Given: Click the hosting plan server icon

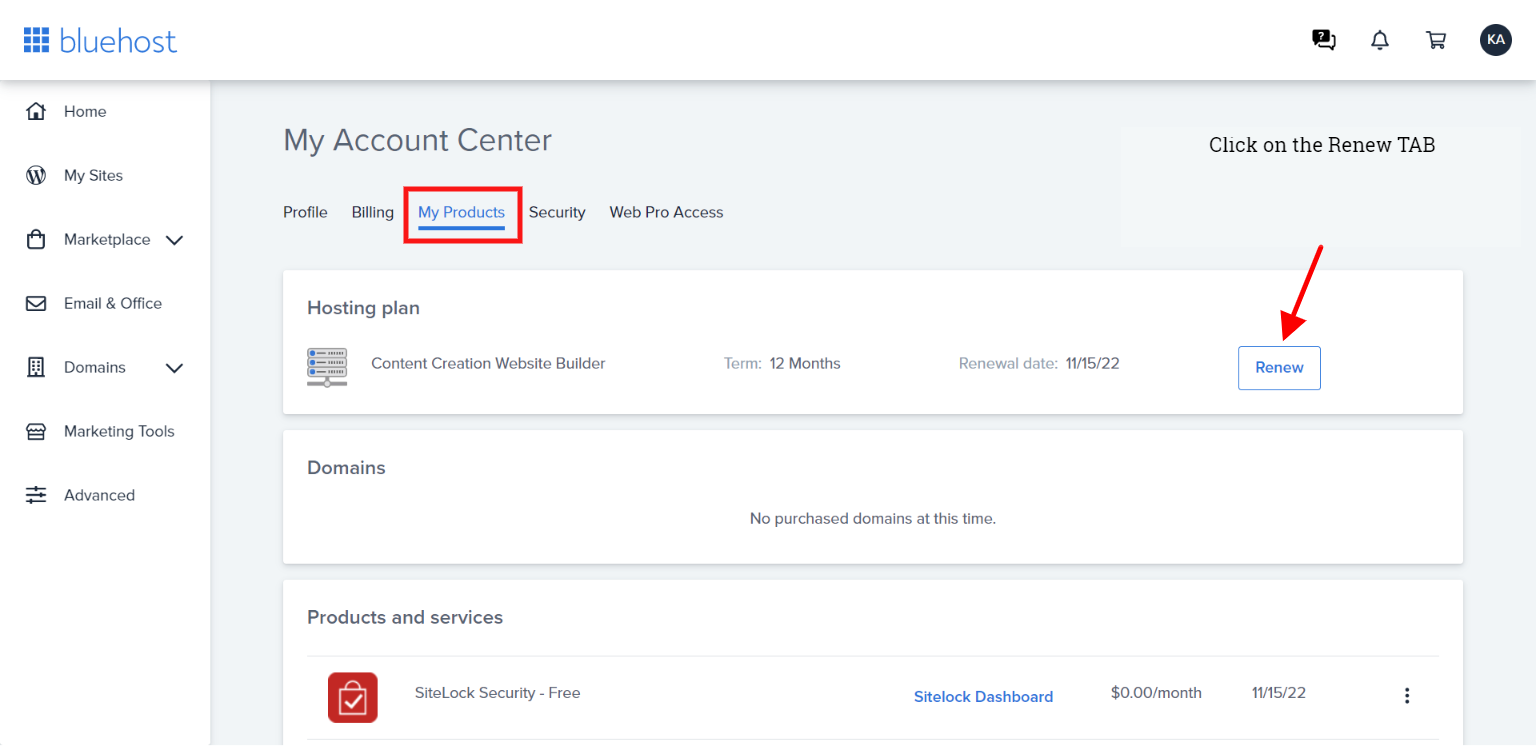Looking at the screenshot, I should [327, 367].
